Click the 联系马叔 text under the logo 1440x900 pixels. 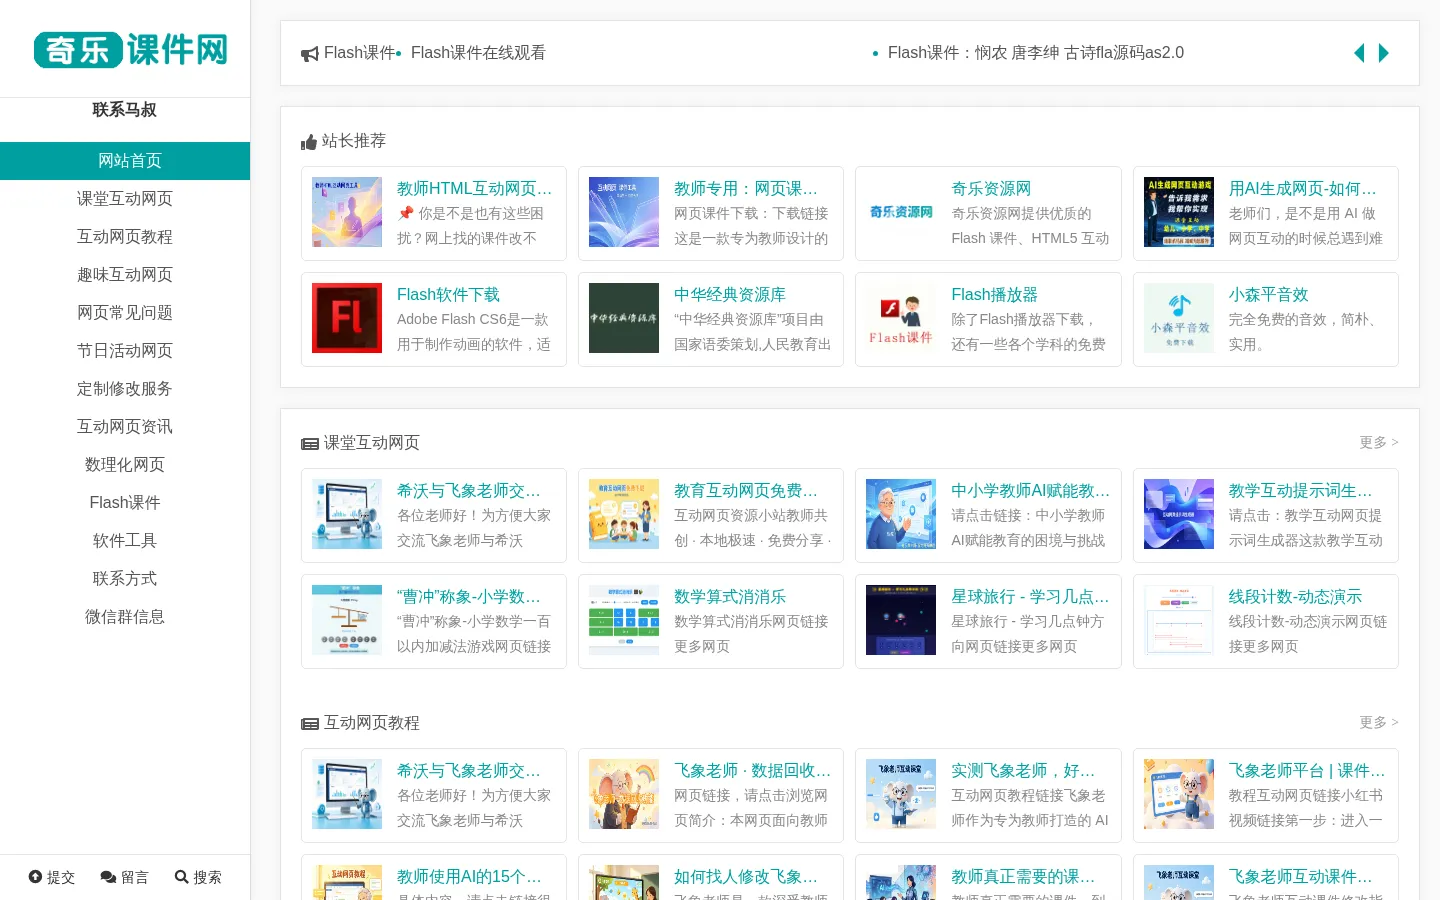point(125,110)
